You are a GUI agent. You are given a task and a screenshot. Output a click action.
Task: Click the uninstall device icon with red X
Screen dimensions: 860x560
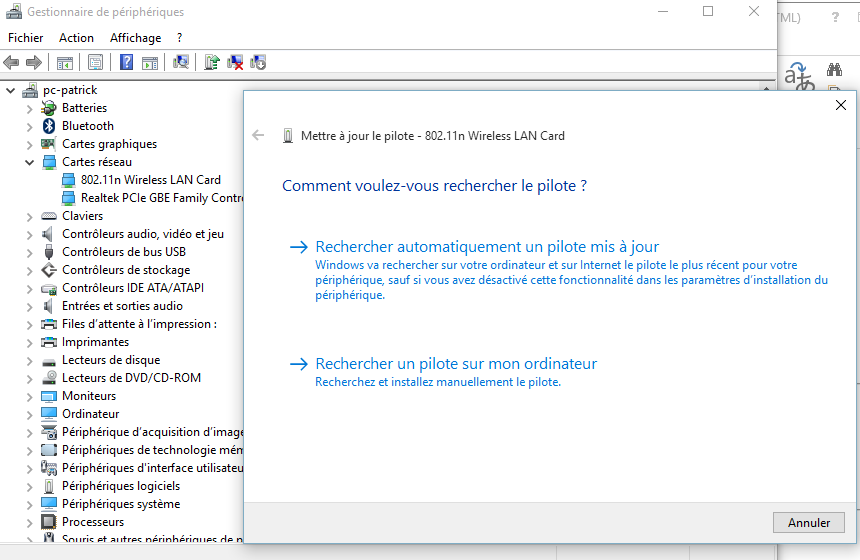[235, 62]
